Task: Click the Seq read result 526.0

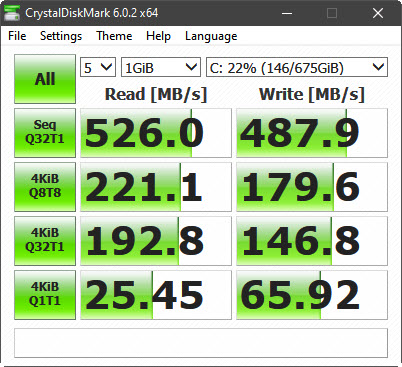Action: tap(156, 133)
